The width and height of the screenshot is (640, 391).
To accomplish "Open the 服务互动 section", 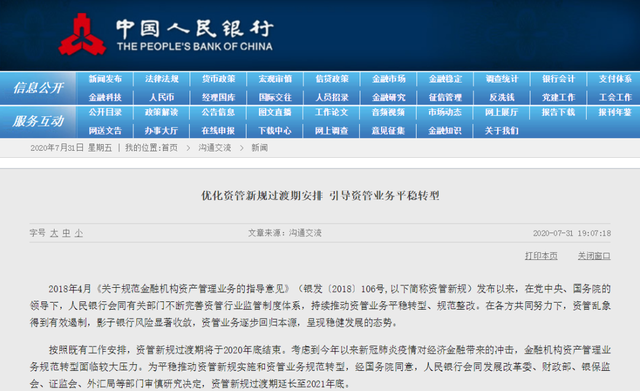I will pos(38,121).
